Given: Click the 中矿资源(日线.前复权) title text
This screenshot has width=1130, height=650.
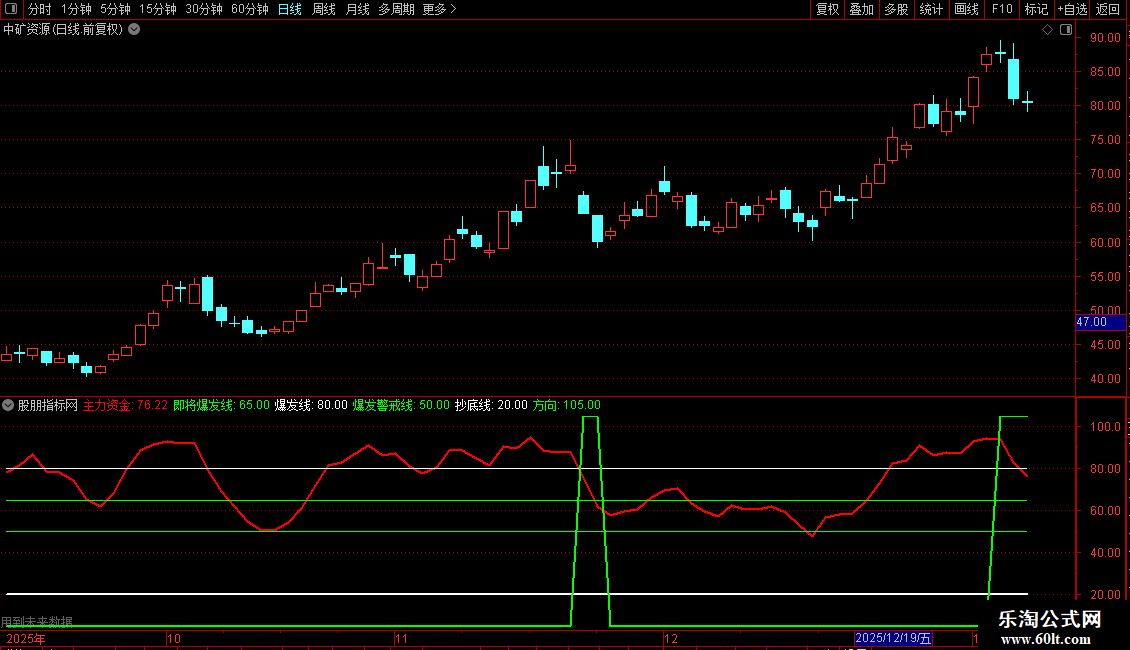Looking at the screenshot, I should tap(63, 30).
